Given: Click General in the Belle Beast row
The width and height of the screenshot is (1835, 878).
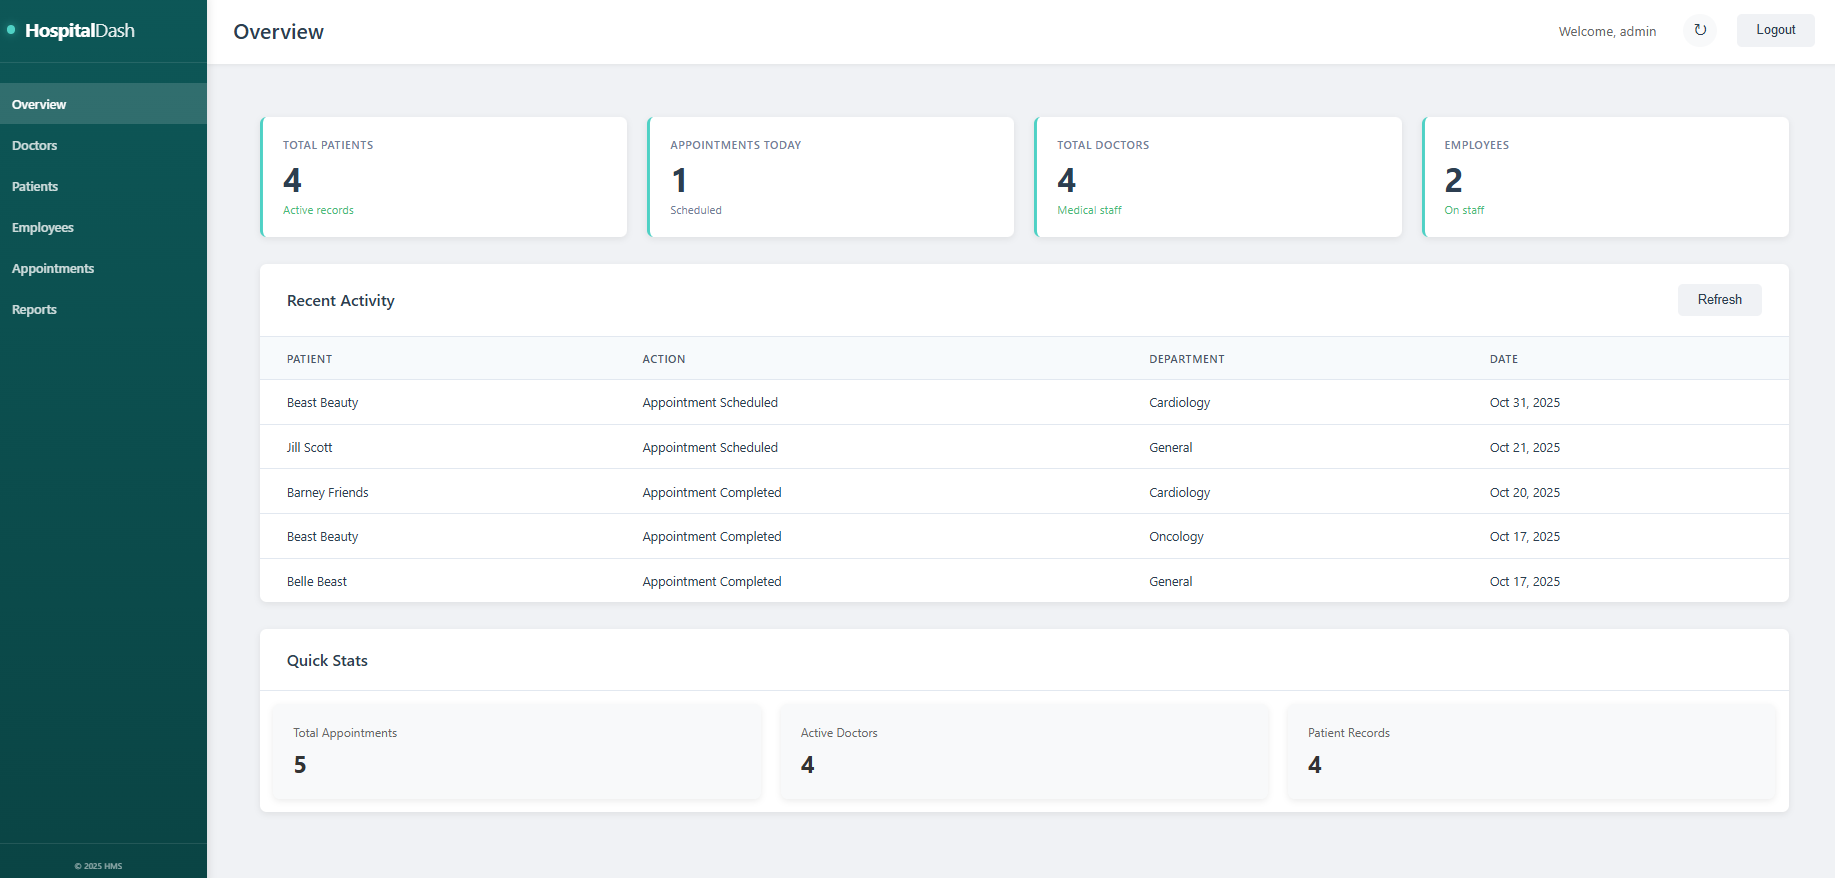Looking at the screenshot, I should 1170,582.
